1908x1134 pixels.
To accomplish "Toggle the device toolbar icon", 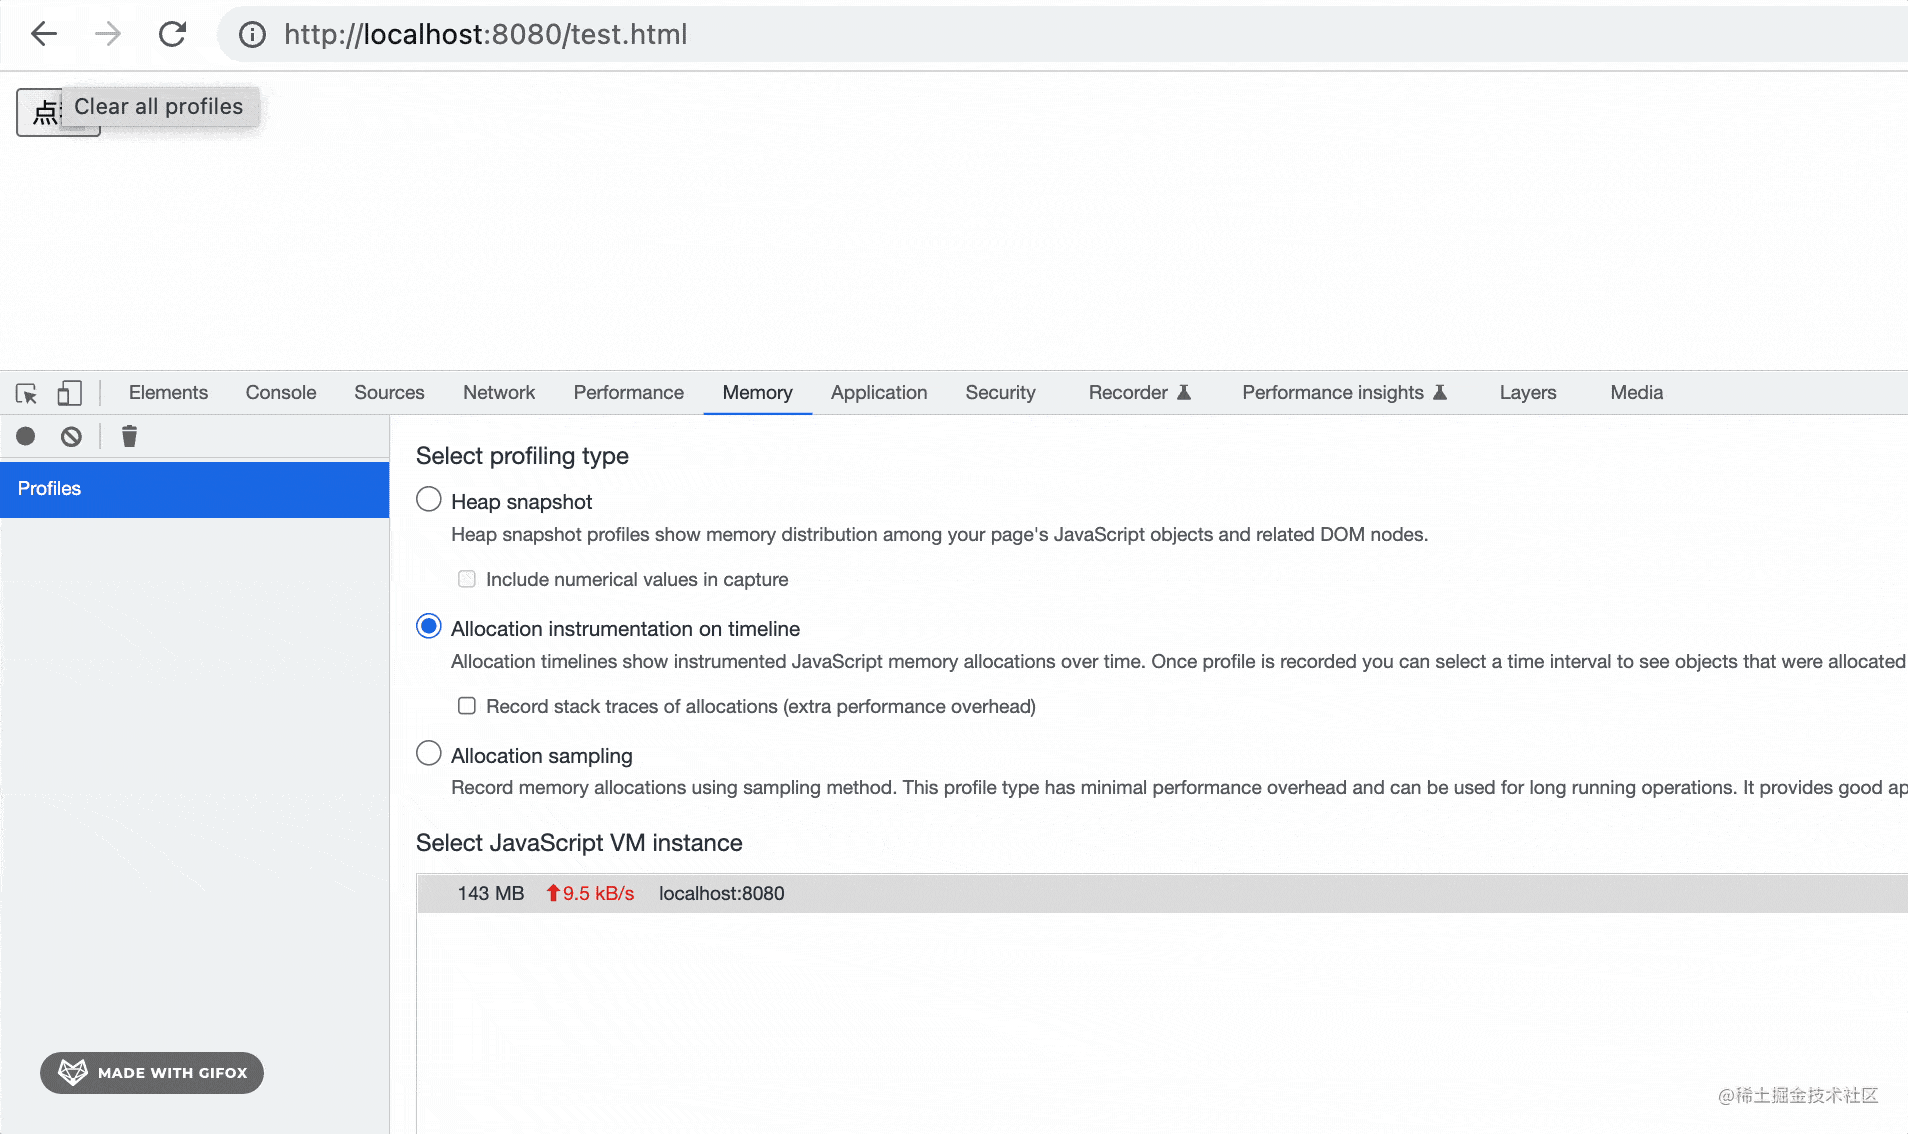I will [69, 393].
